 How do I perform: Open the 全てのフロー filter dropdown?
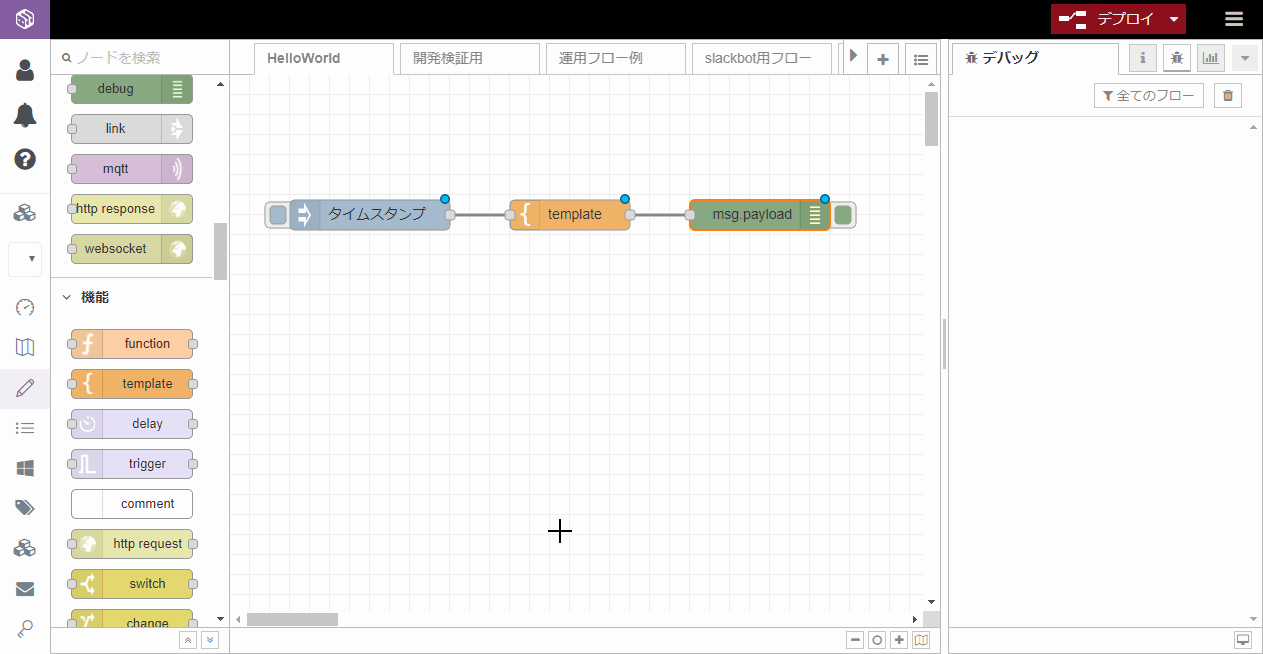[x=1149, y=96]
